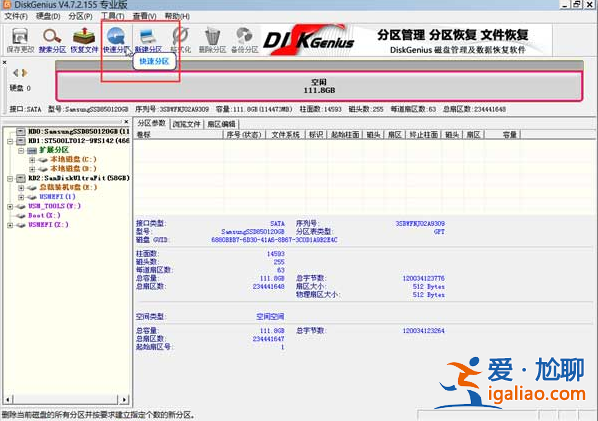The width and height of the screenshot is (598, 421).
Task: Click the 接口:SATA text in disk info line
Action: point(25,109)
